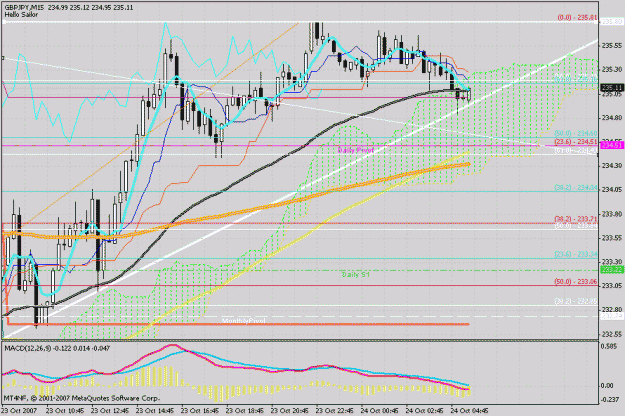Screen dimensions: 625x416
Task: Click the '23 Oct 12:45' time label
Action: pos(110,411)
